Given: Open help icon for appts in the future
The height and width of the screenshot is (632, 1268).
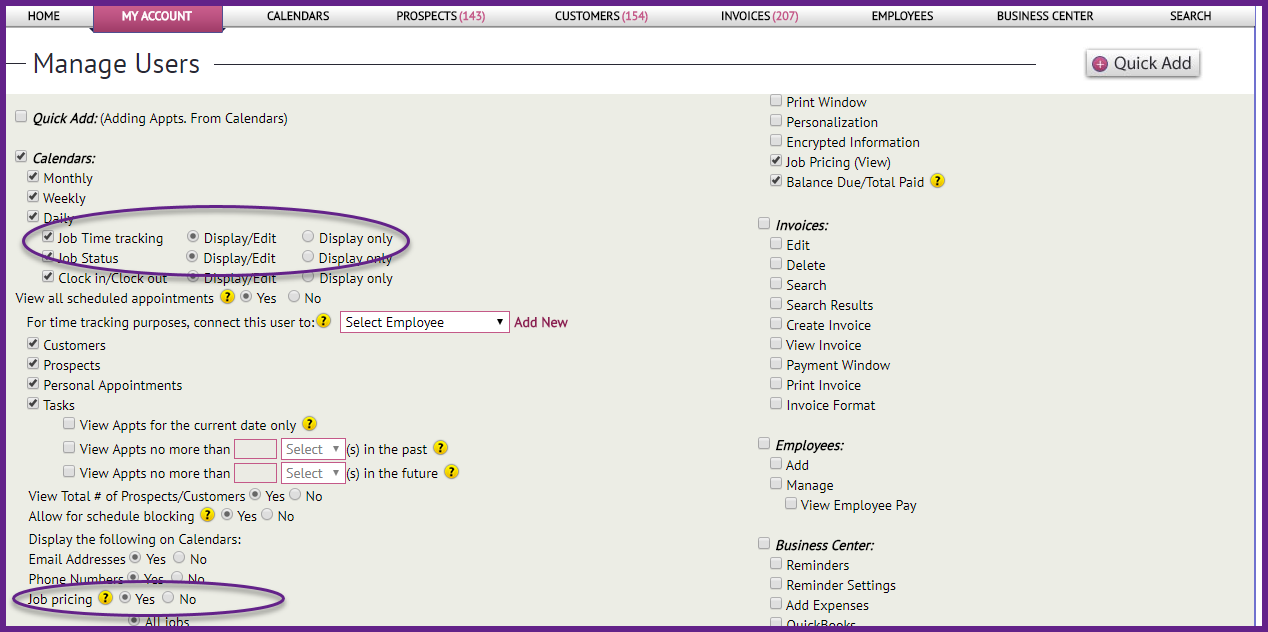Looking at the screenshot, I should (x=451, y=472).
